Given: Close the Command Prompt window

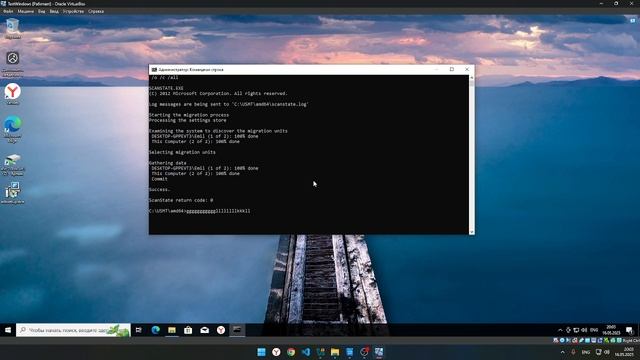Looking at the screenshot, I should tap(467, 69).
